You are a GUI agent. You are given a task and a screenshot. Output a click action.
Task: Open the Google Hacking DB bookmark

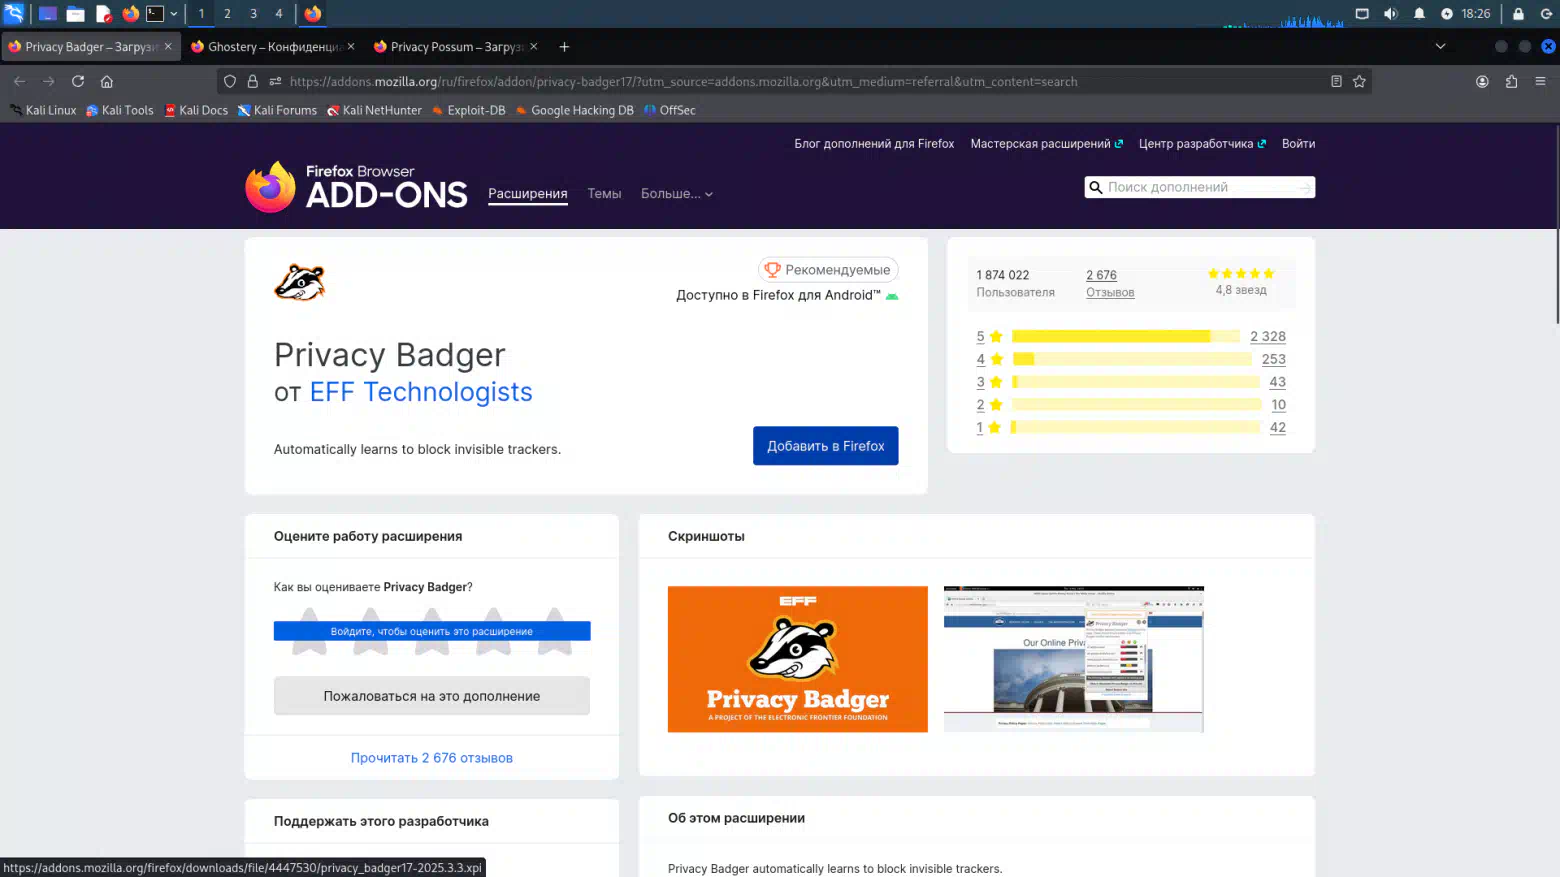pyautogui.click(x=574, y=111)
